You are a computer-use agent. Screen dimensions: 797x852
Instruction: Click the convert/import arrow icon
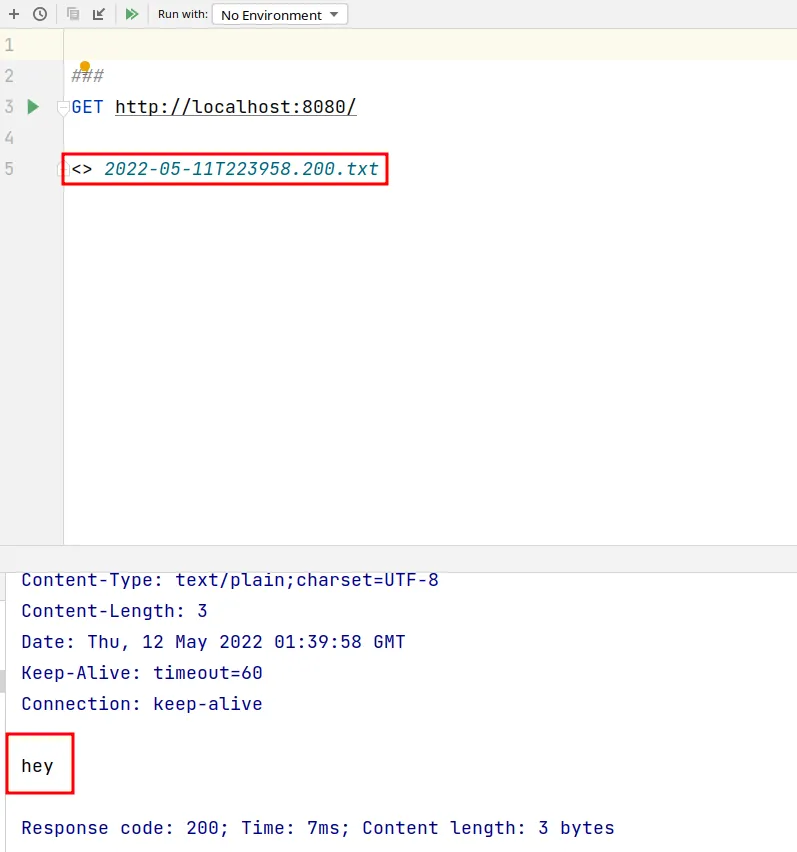click(x=98, y=14)
